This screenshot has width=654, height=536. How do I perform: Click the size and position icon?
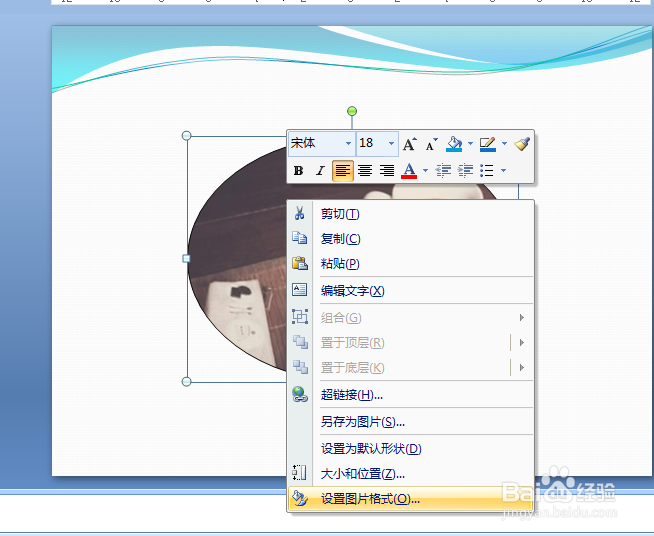tap(299, 473)
